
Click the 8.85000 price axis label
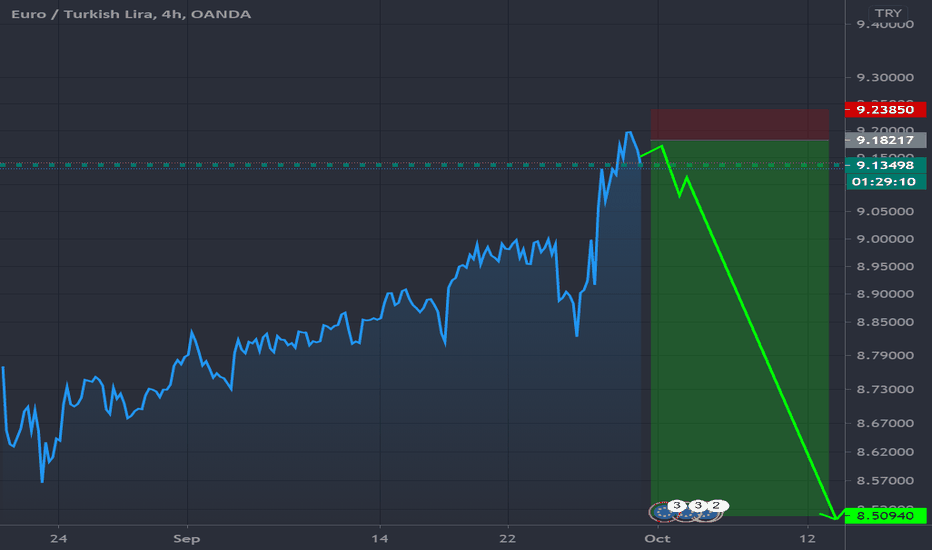tap(885, 322)
